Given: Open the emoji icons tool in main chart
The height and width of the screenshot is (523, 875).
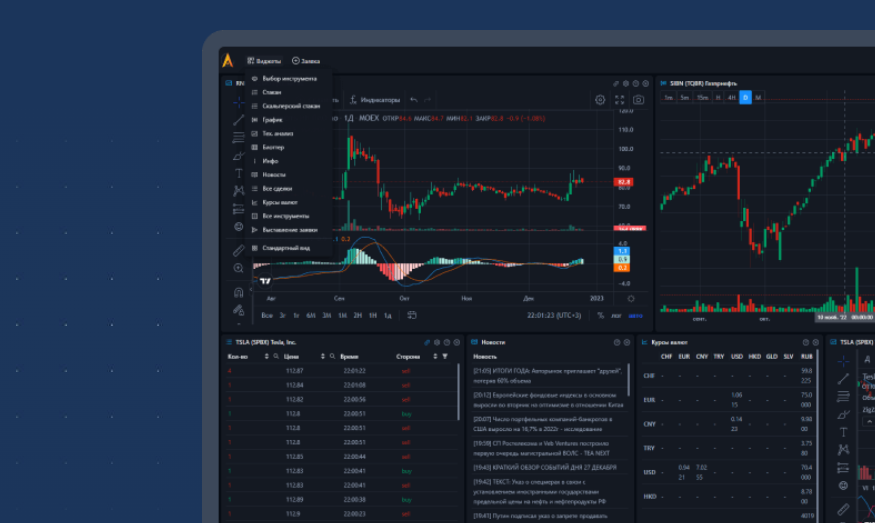Looking at the screenshot, I should (x=238, y=227).
